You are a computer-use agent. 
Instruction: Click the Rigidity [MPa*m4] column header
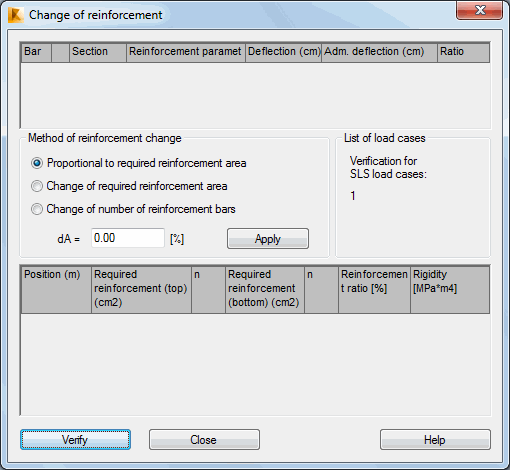[x=450, y=289]
